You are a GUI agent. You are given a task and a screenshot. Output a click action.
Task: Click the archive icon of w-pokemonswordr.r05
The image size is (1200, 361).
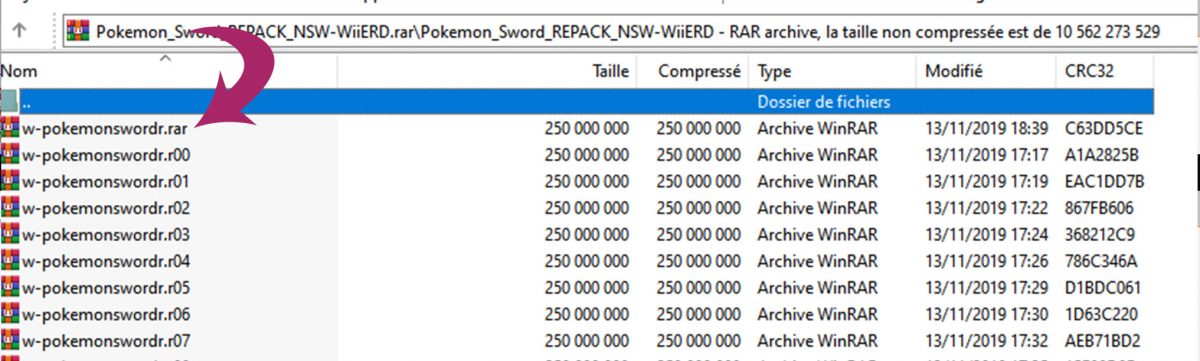(x=10, y=288)
